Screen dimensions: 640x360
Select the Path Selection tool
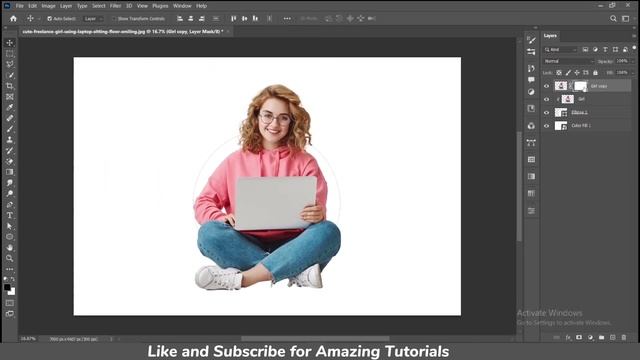pyautogui.click(x=10, y=226)
